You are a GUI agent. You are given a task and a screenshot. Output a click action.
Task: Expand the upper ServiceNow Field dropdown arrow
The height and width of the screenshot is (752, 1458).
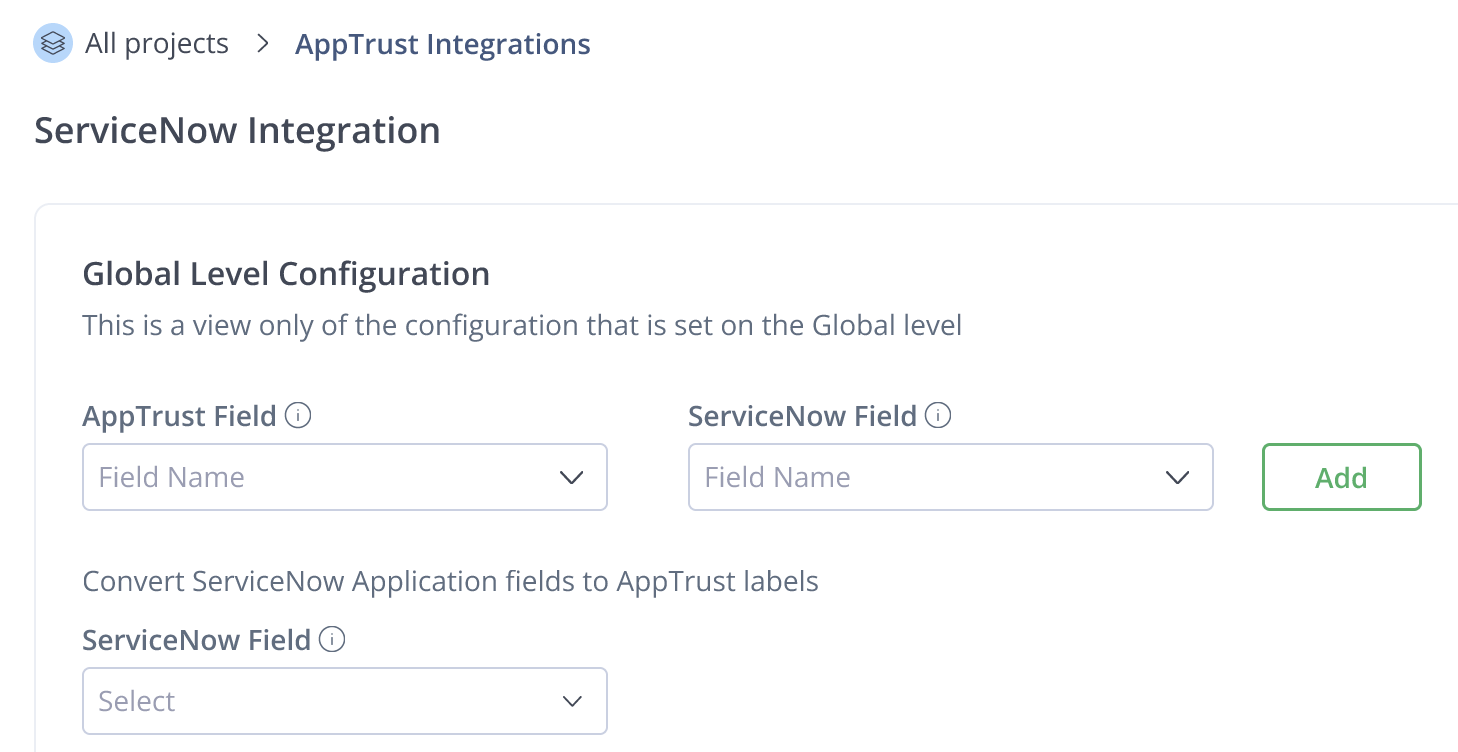point(1178,477)
